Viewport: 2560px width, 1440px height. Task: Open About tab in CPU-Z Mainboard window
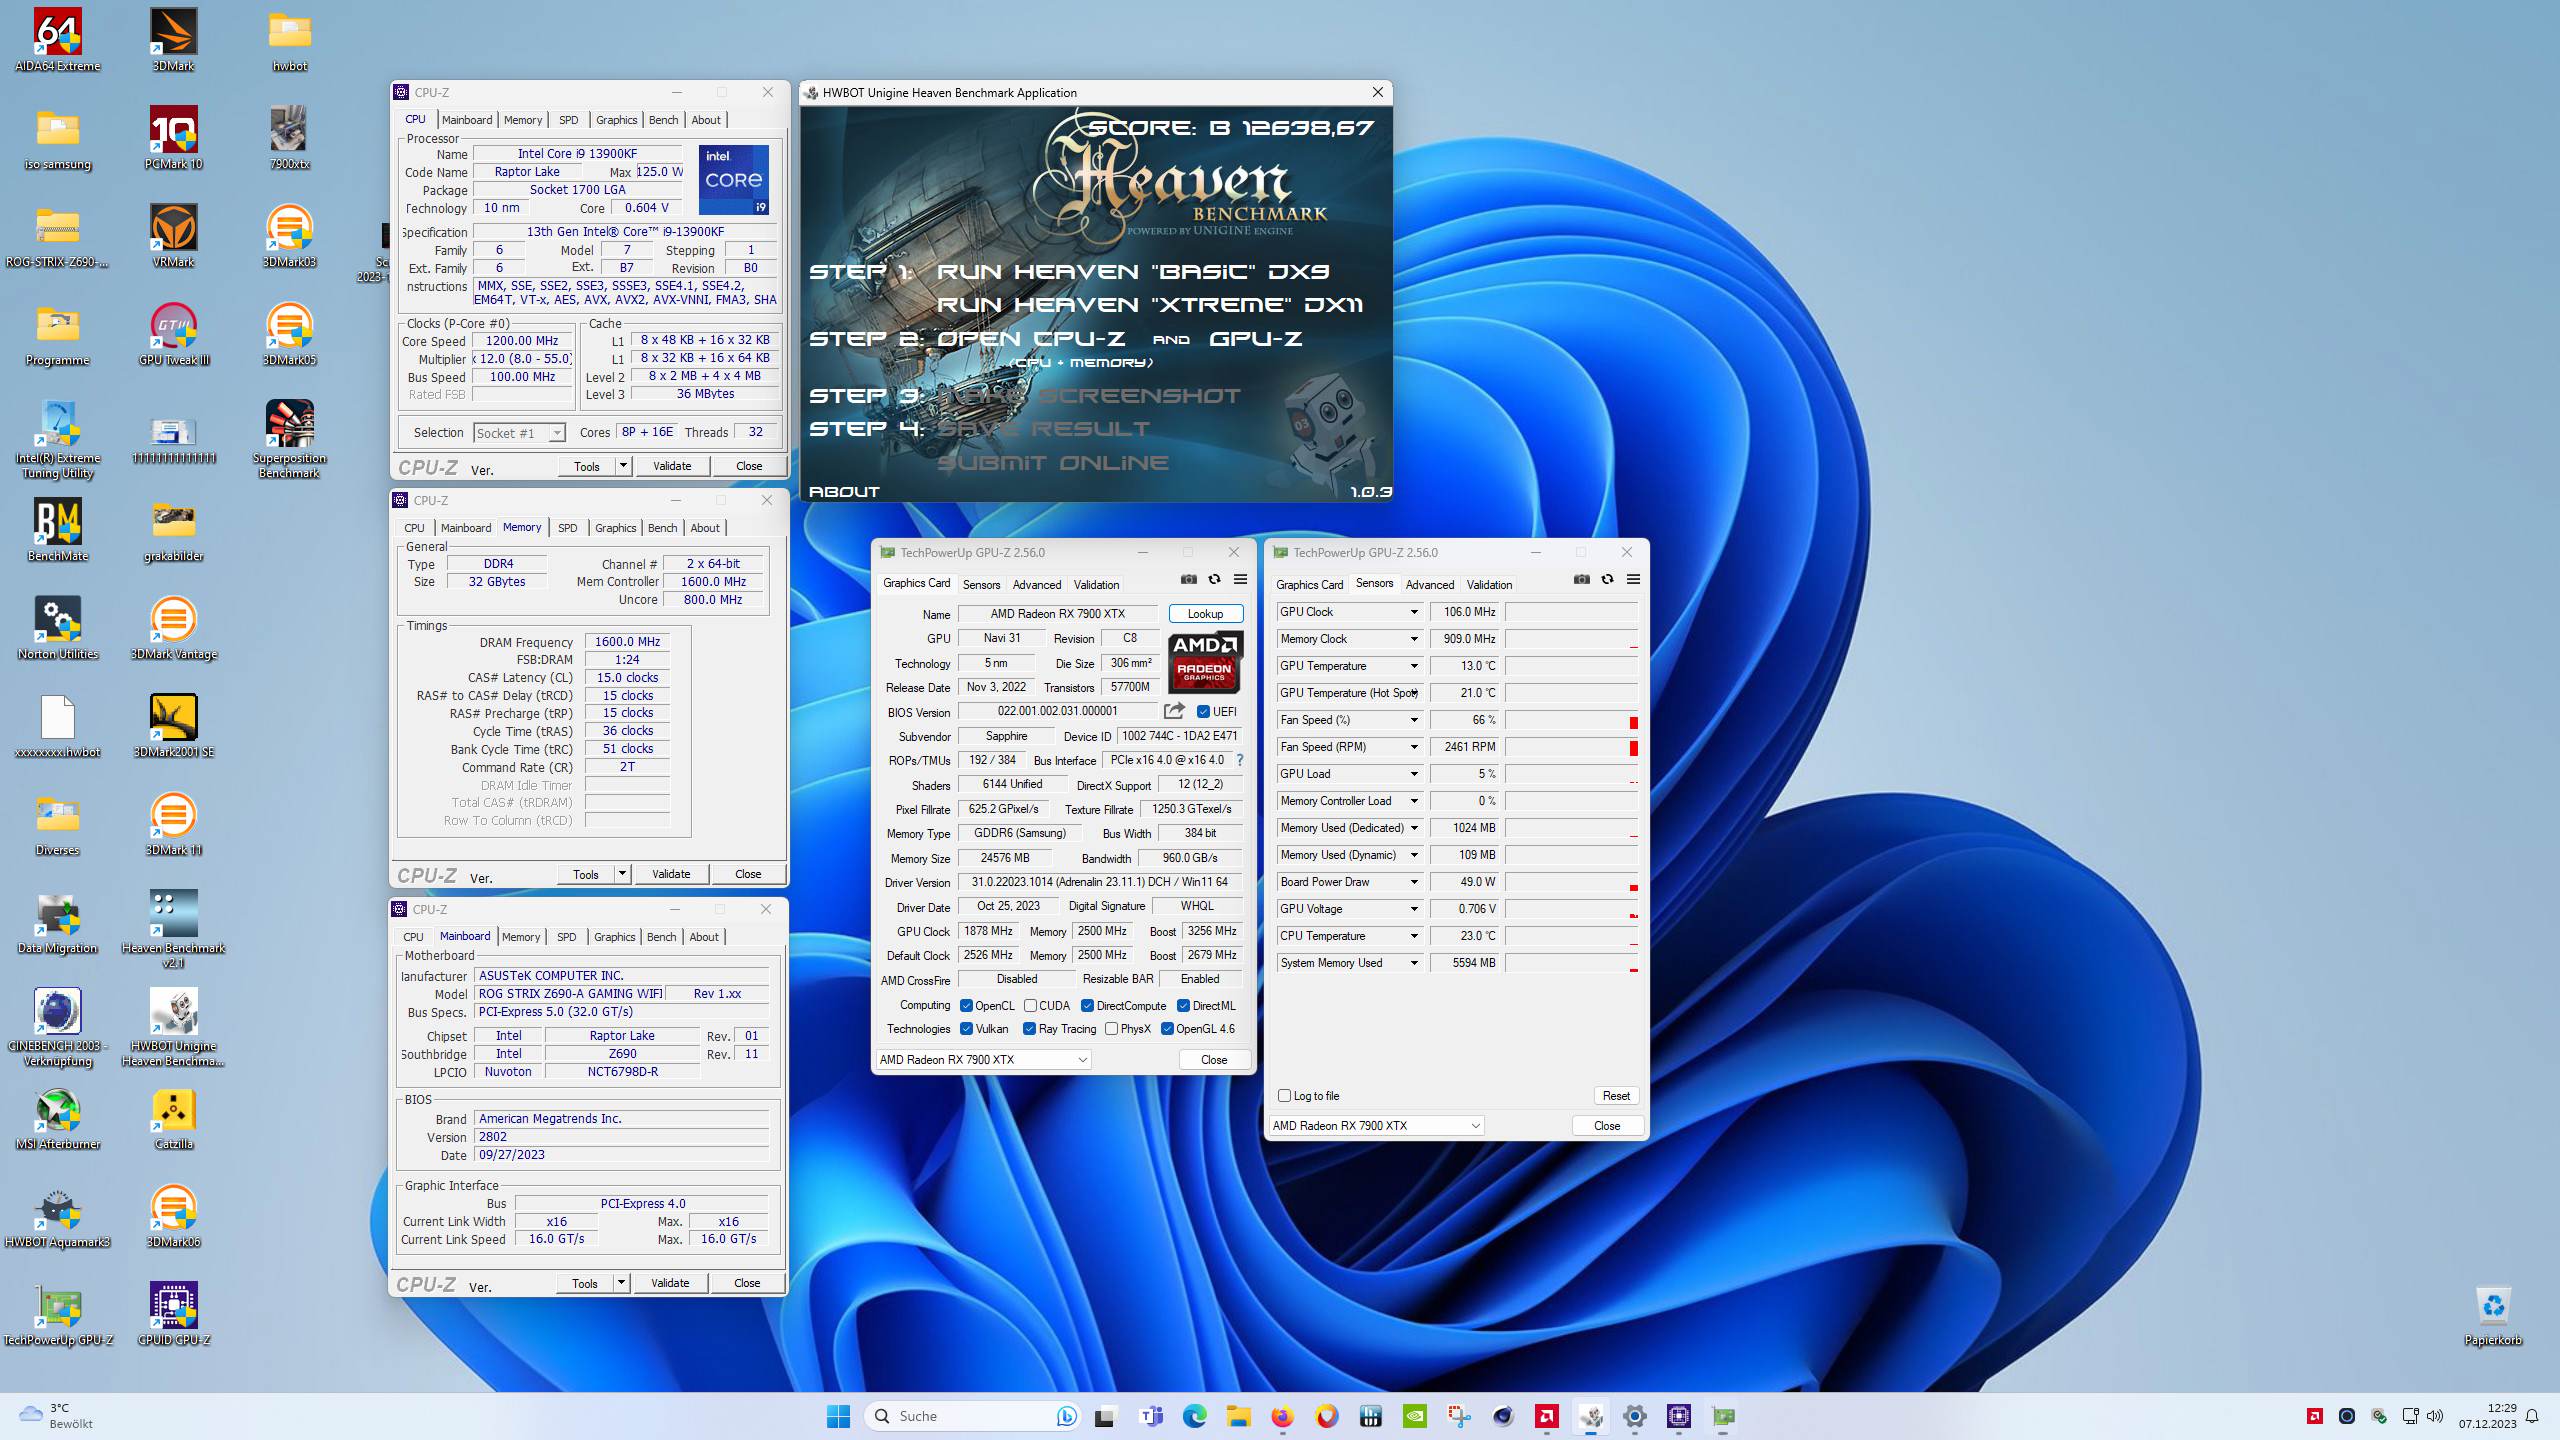(x=704, y=937)
